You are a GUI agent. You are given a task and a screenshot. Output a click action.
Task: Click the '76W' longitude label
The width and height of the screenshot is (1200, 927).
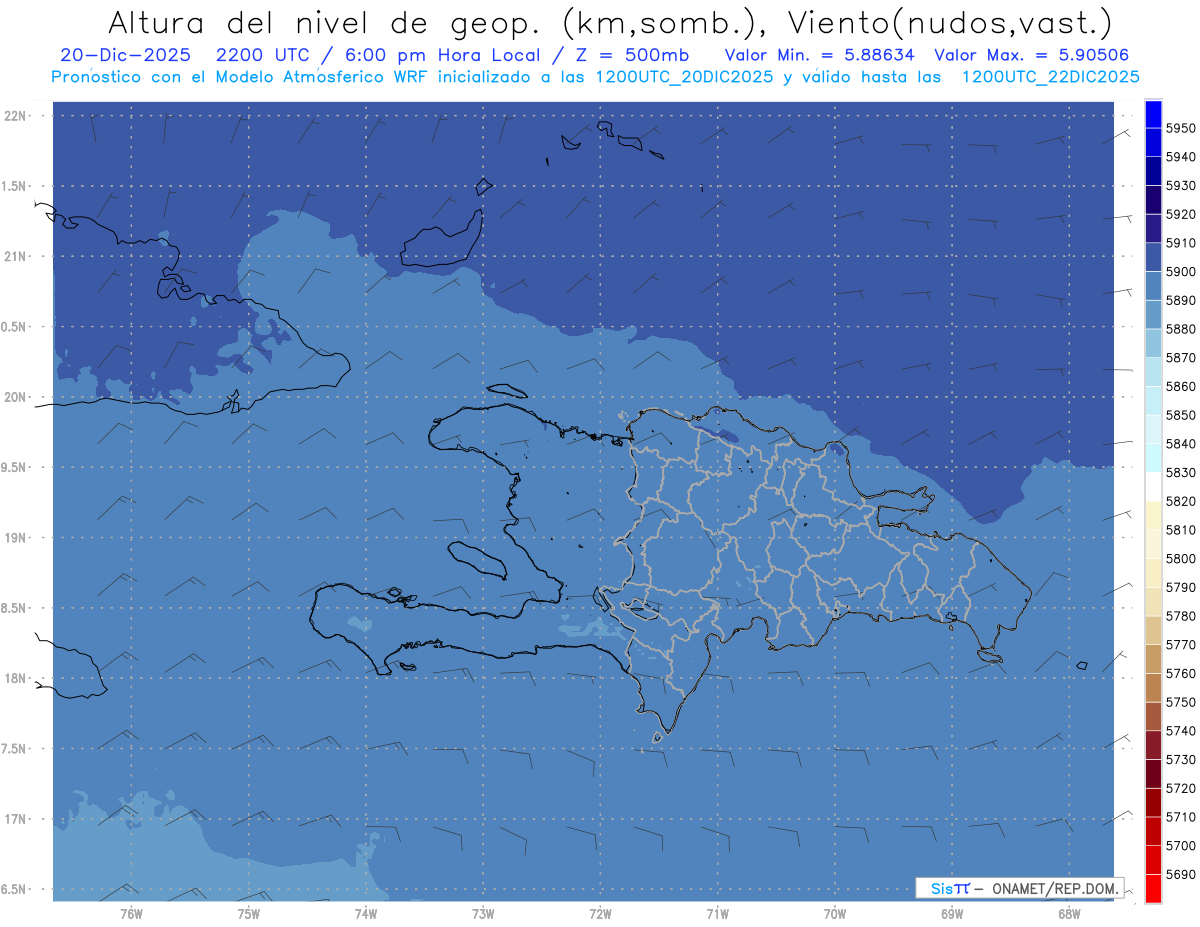[131, 914]
